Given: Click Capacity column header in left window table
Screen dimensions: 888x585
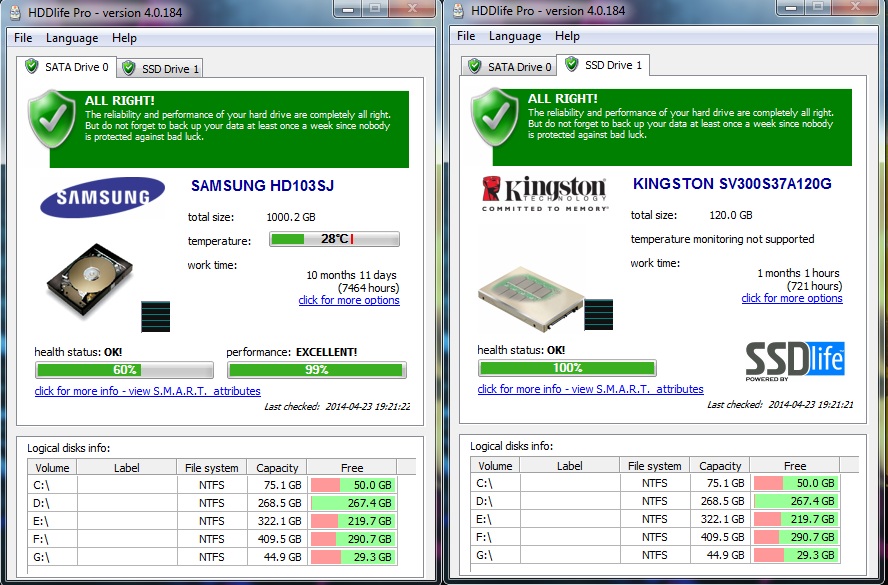Looking at the screenshot, I should (x=277, y=468).
